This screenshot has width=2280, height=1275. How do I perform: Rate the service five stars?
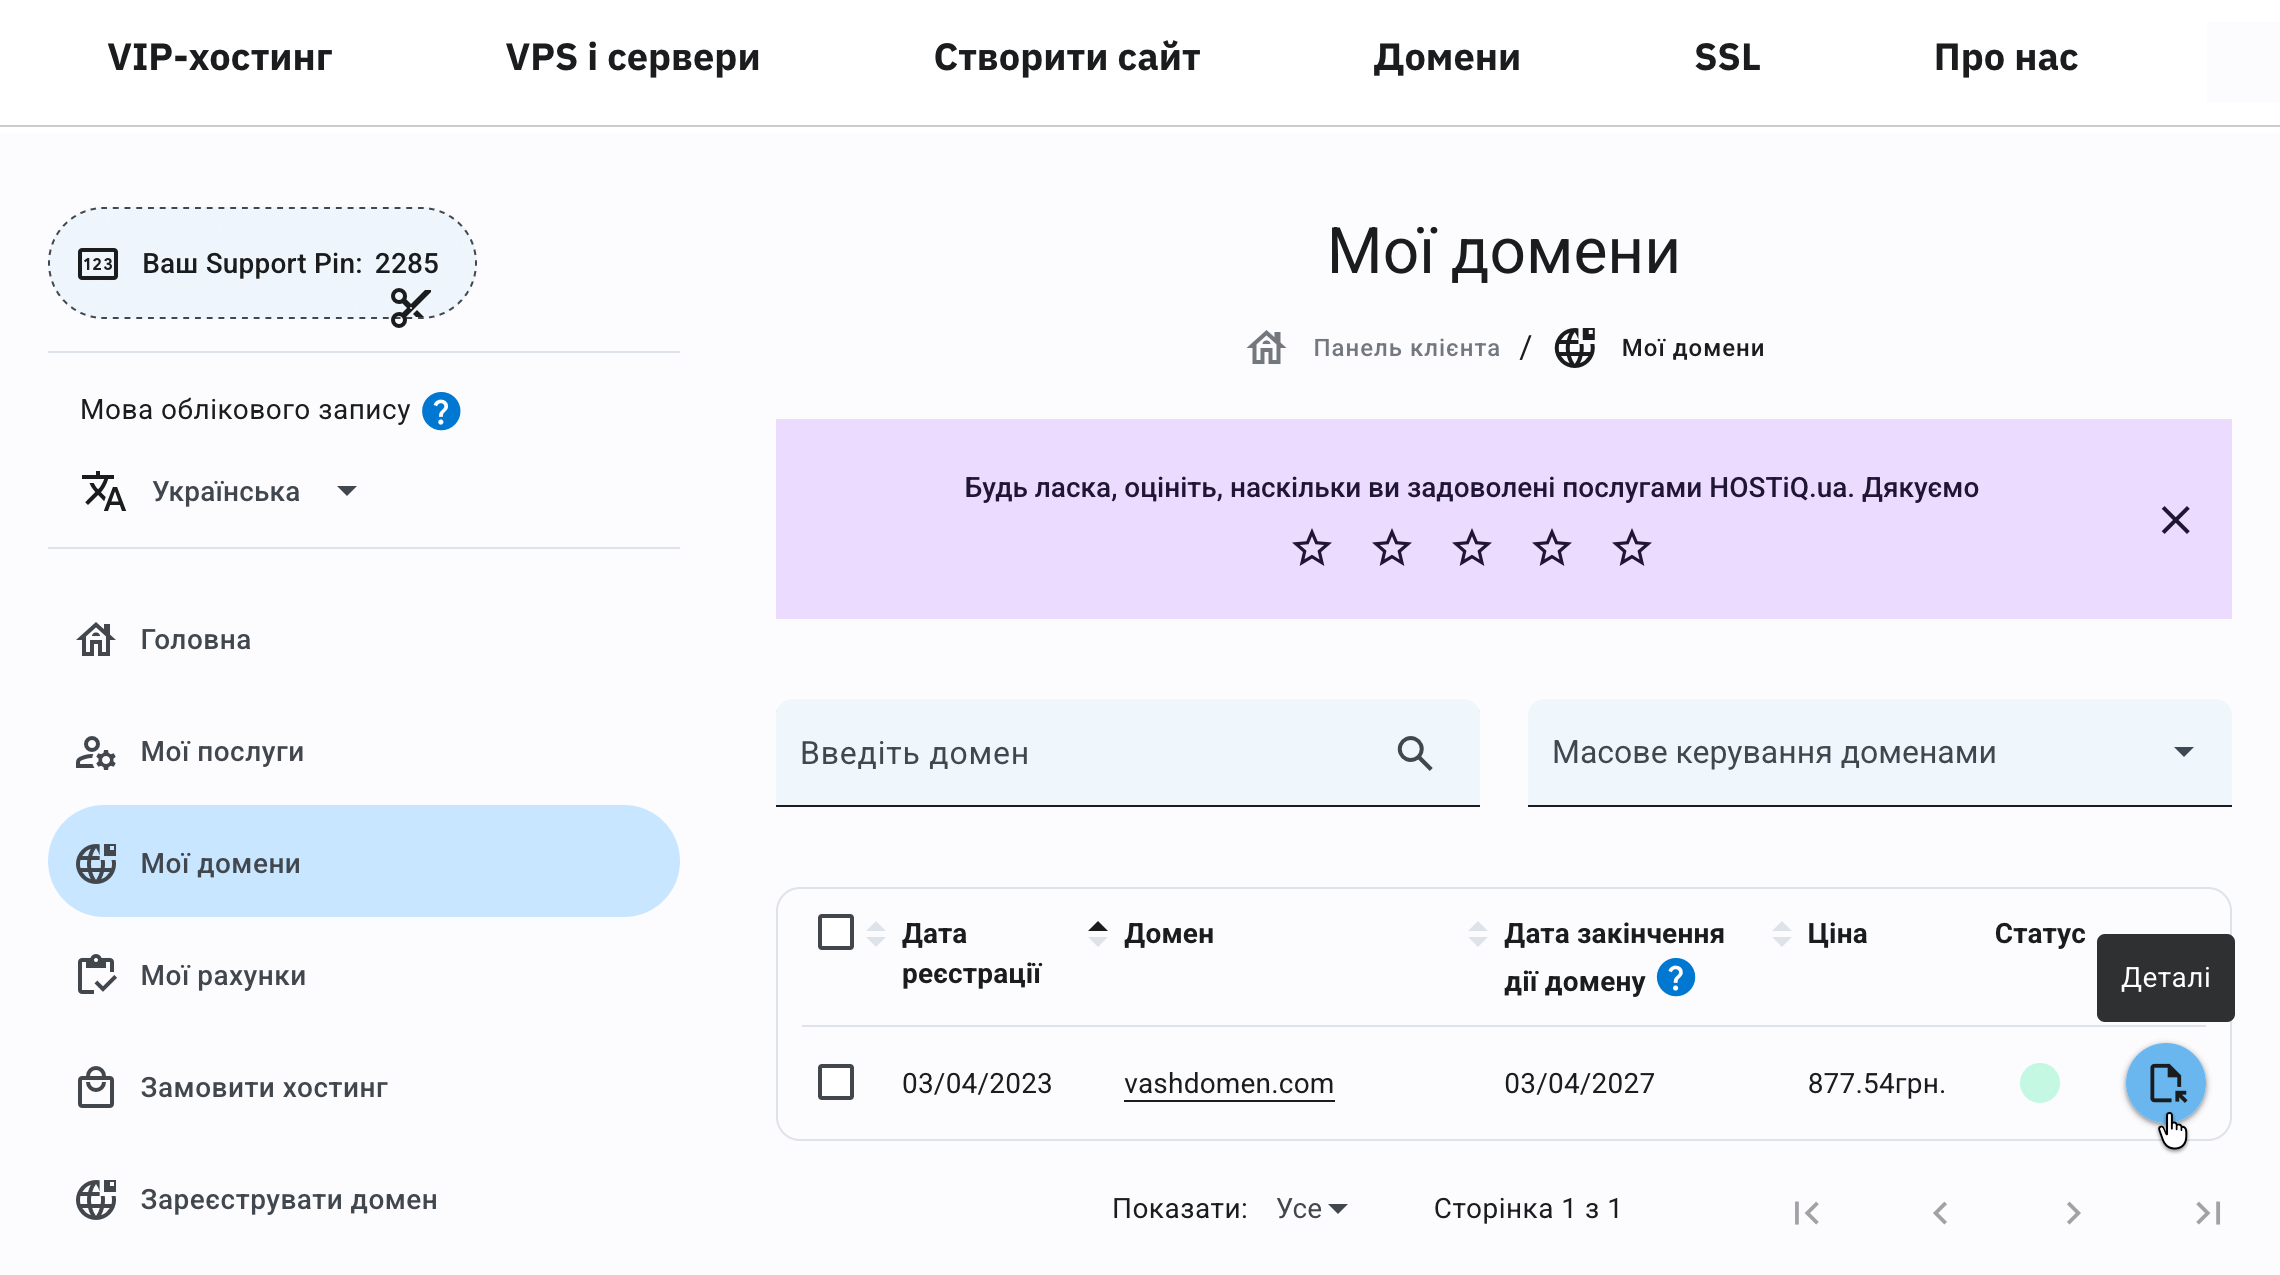(x=1631, y=548)
